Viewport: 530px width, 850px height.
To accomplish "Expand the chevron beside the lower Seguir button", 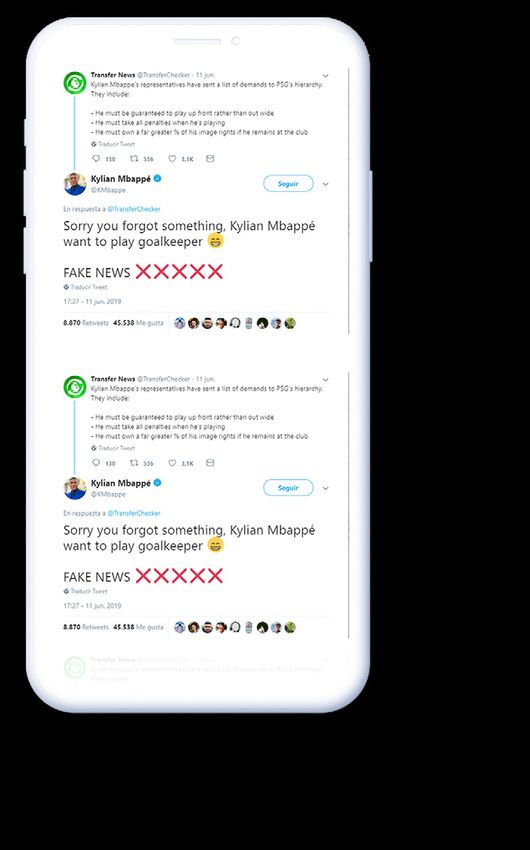I will [325, 488].
